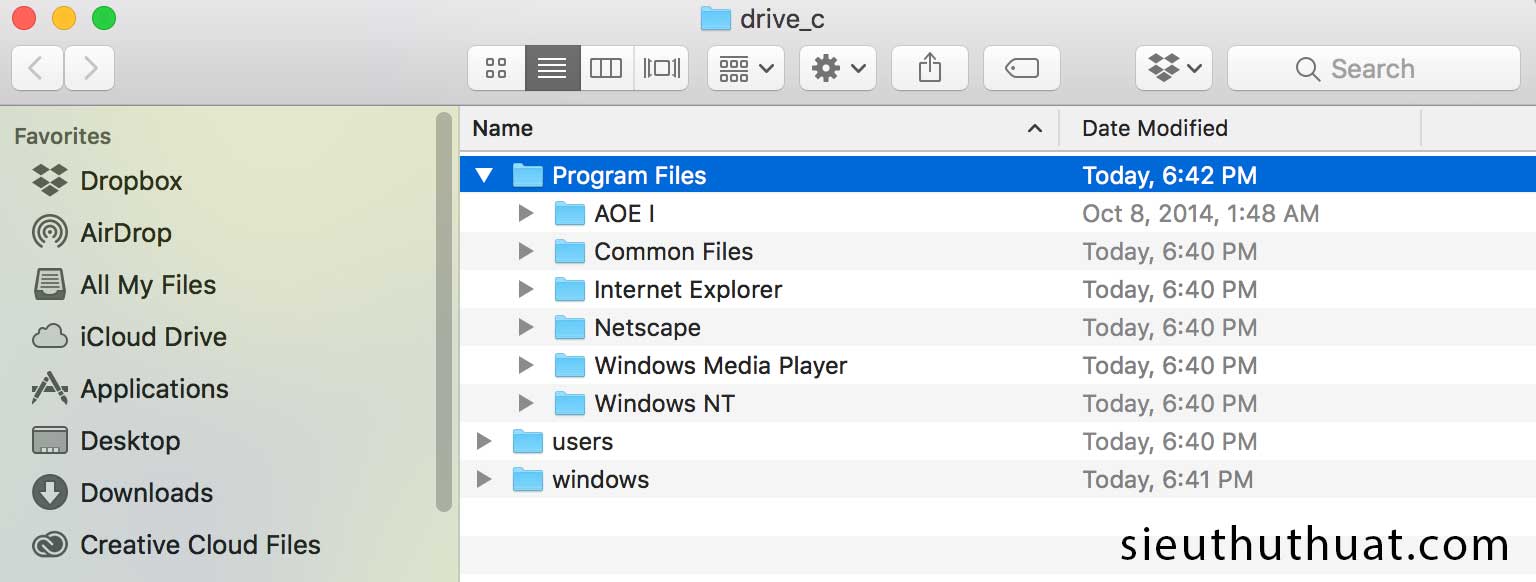Click the sidebar scrollbar

(x=445, y=312)
